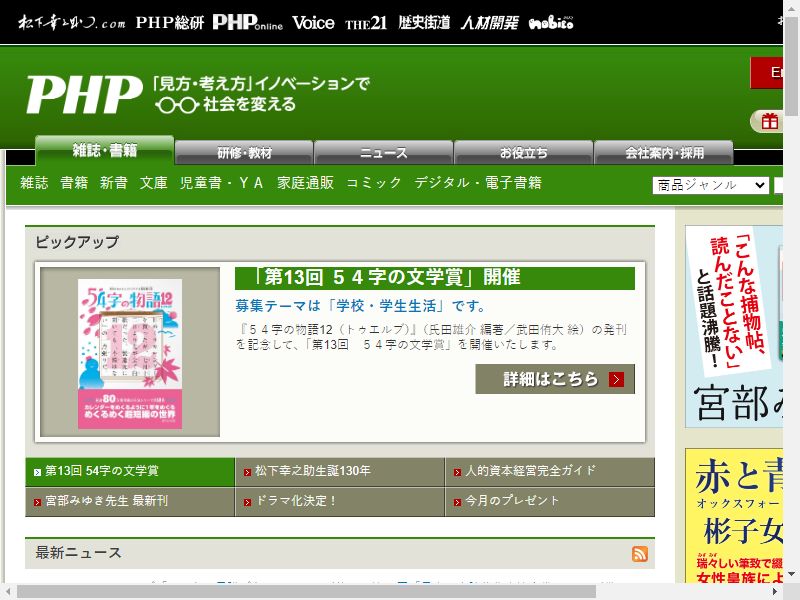This screenshot has width=800, height=600.
Task: Click the scroll left arrow
Action: point(7,592)
